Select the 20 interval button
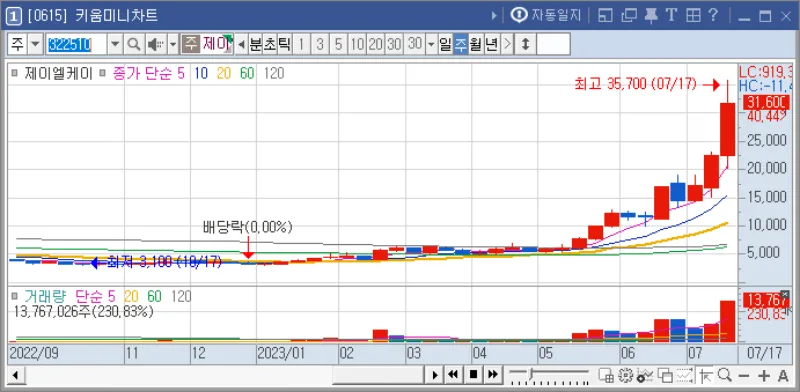800x392 pixels. (x=376, y=44)
